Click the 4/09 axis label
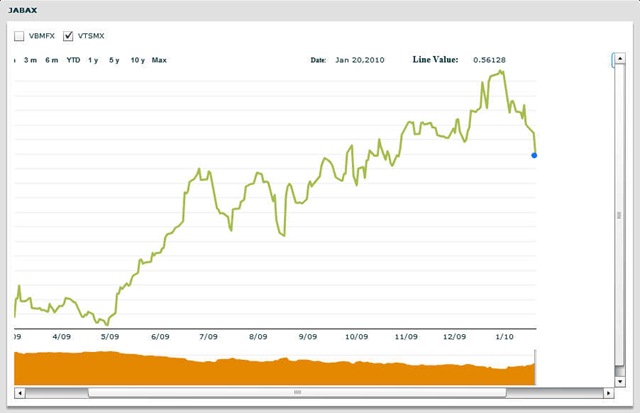Viewport: 640px width, 413px height. click(x=61, y=337)
